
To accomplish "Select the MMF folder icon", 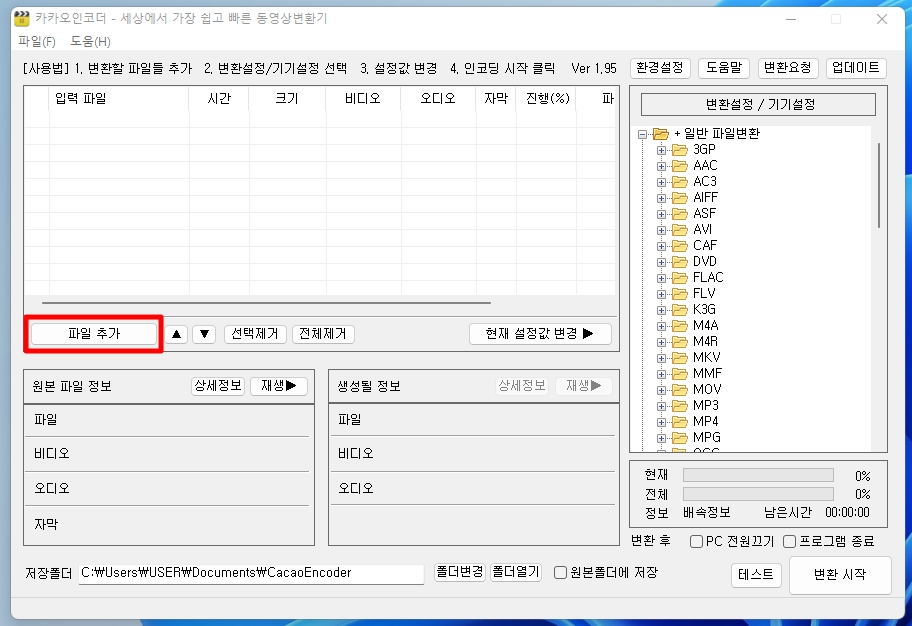I will coord(680,374).
